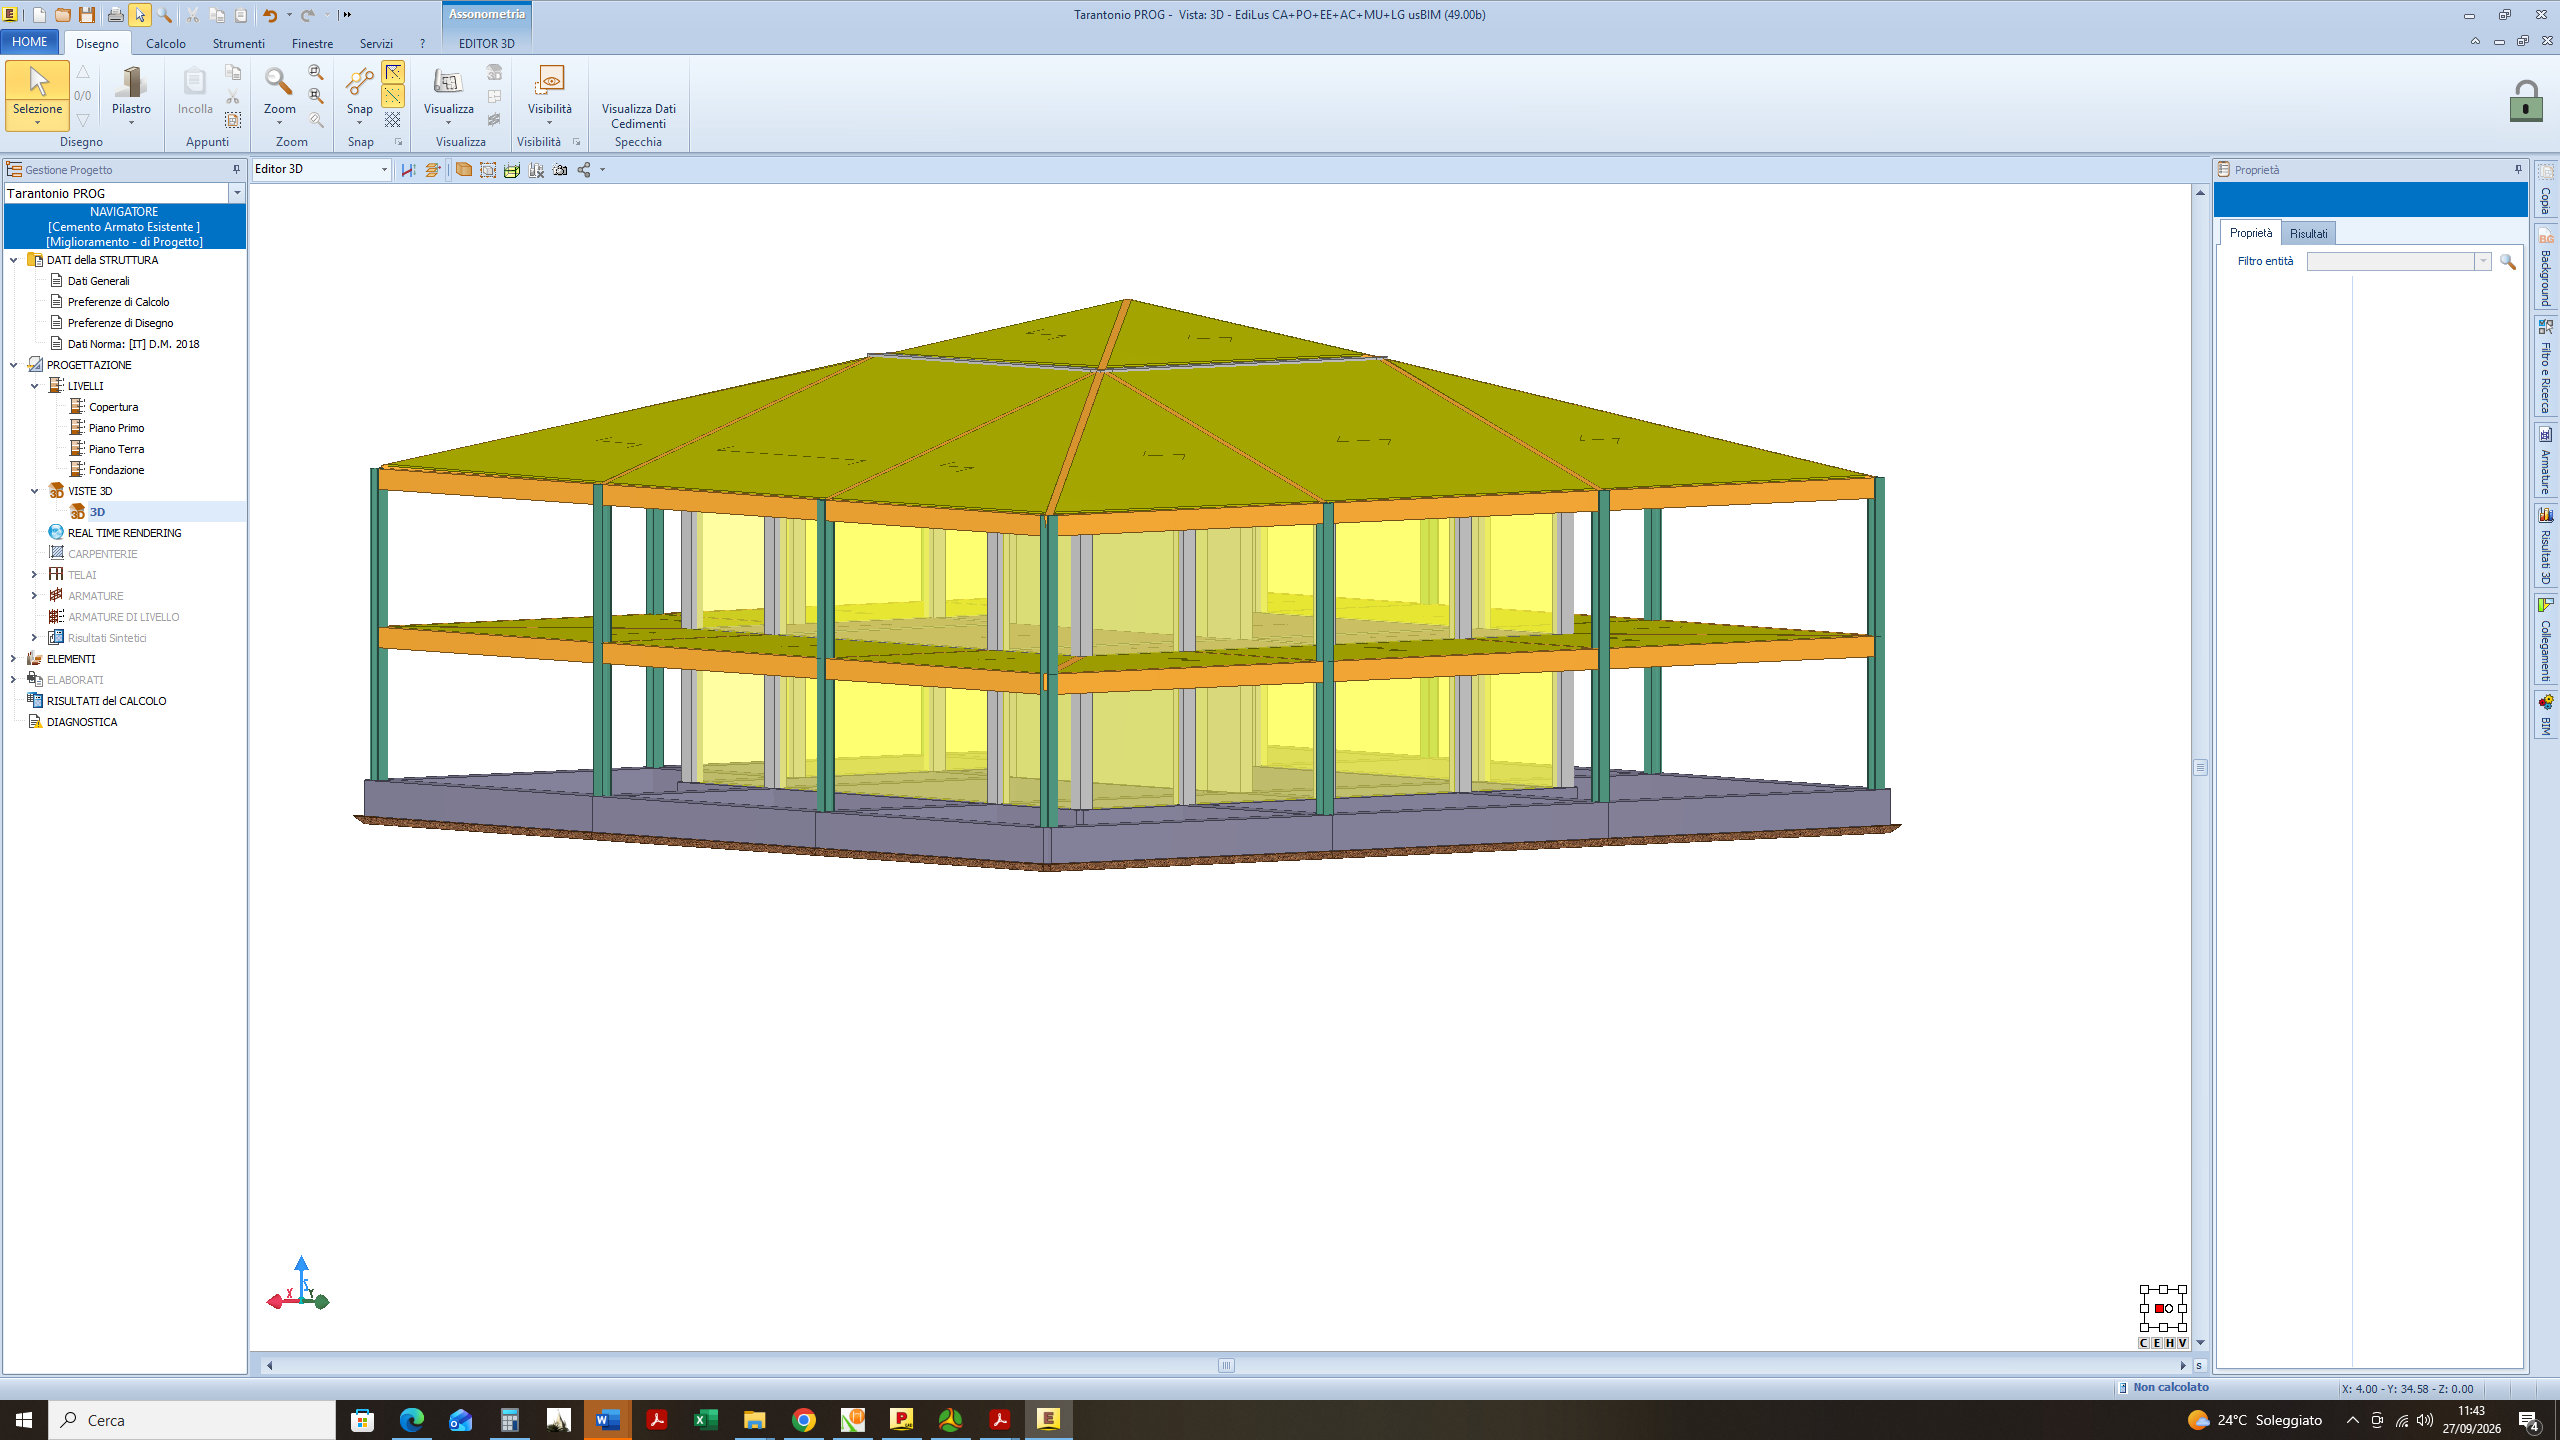Open the Tarantonio PROG project dropdown
2560x1440 pixels.
point(237,193)
